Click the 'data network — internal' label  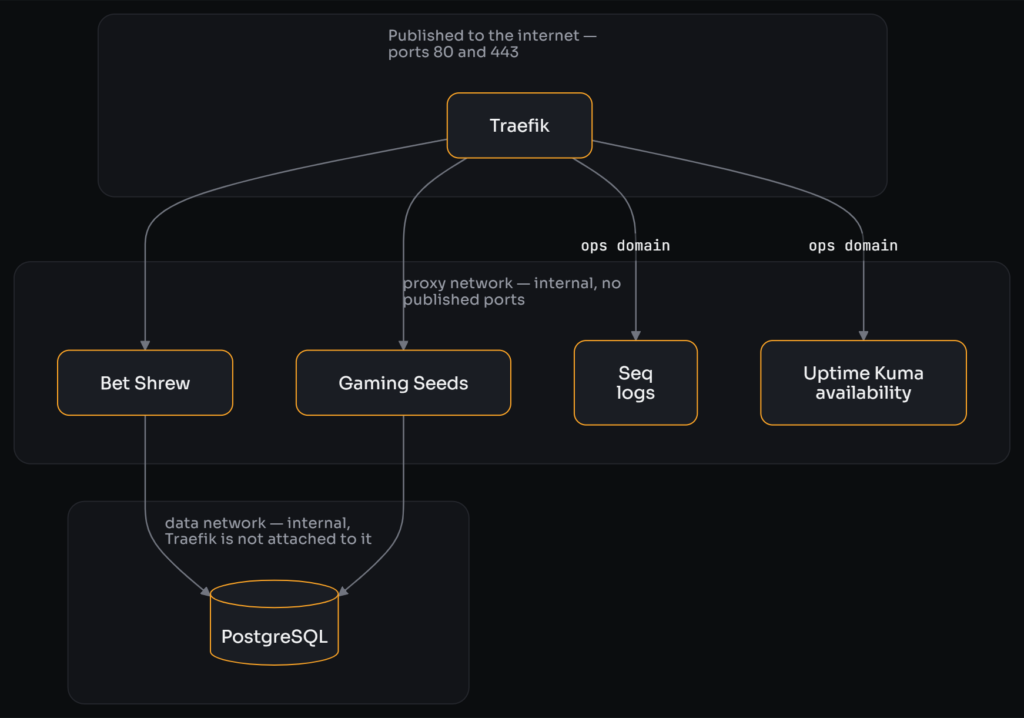(268, 530)
